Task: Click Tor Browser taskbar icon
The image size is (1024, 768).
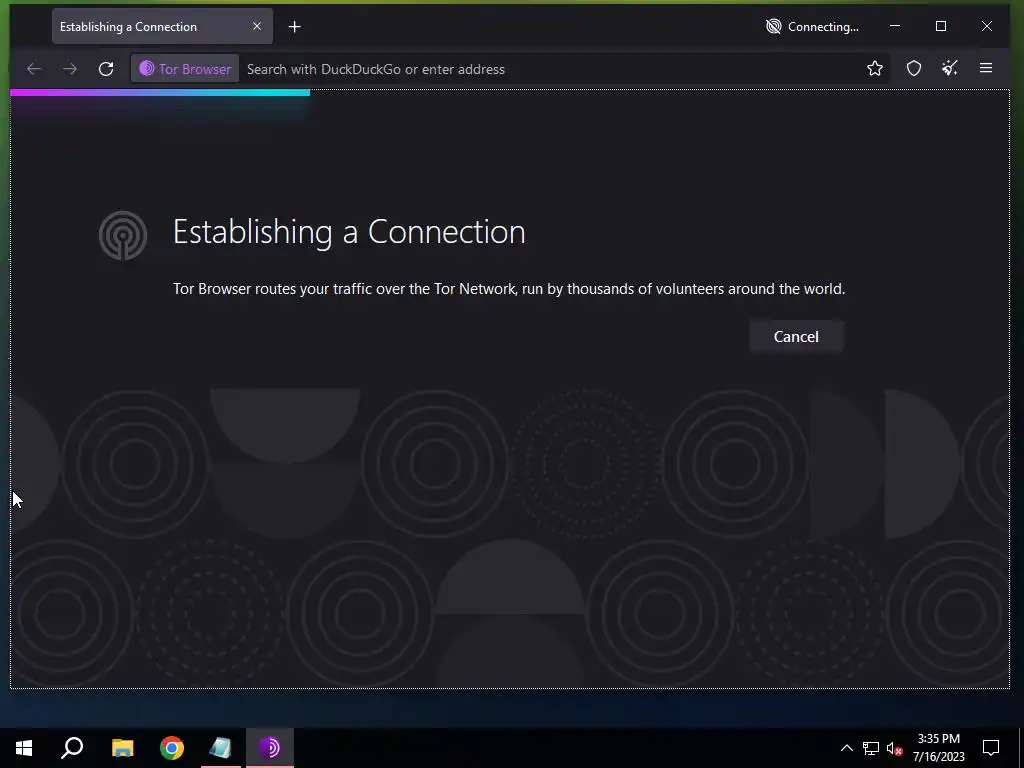Action: click(270, 748)
